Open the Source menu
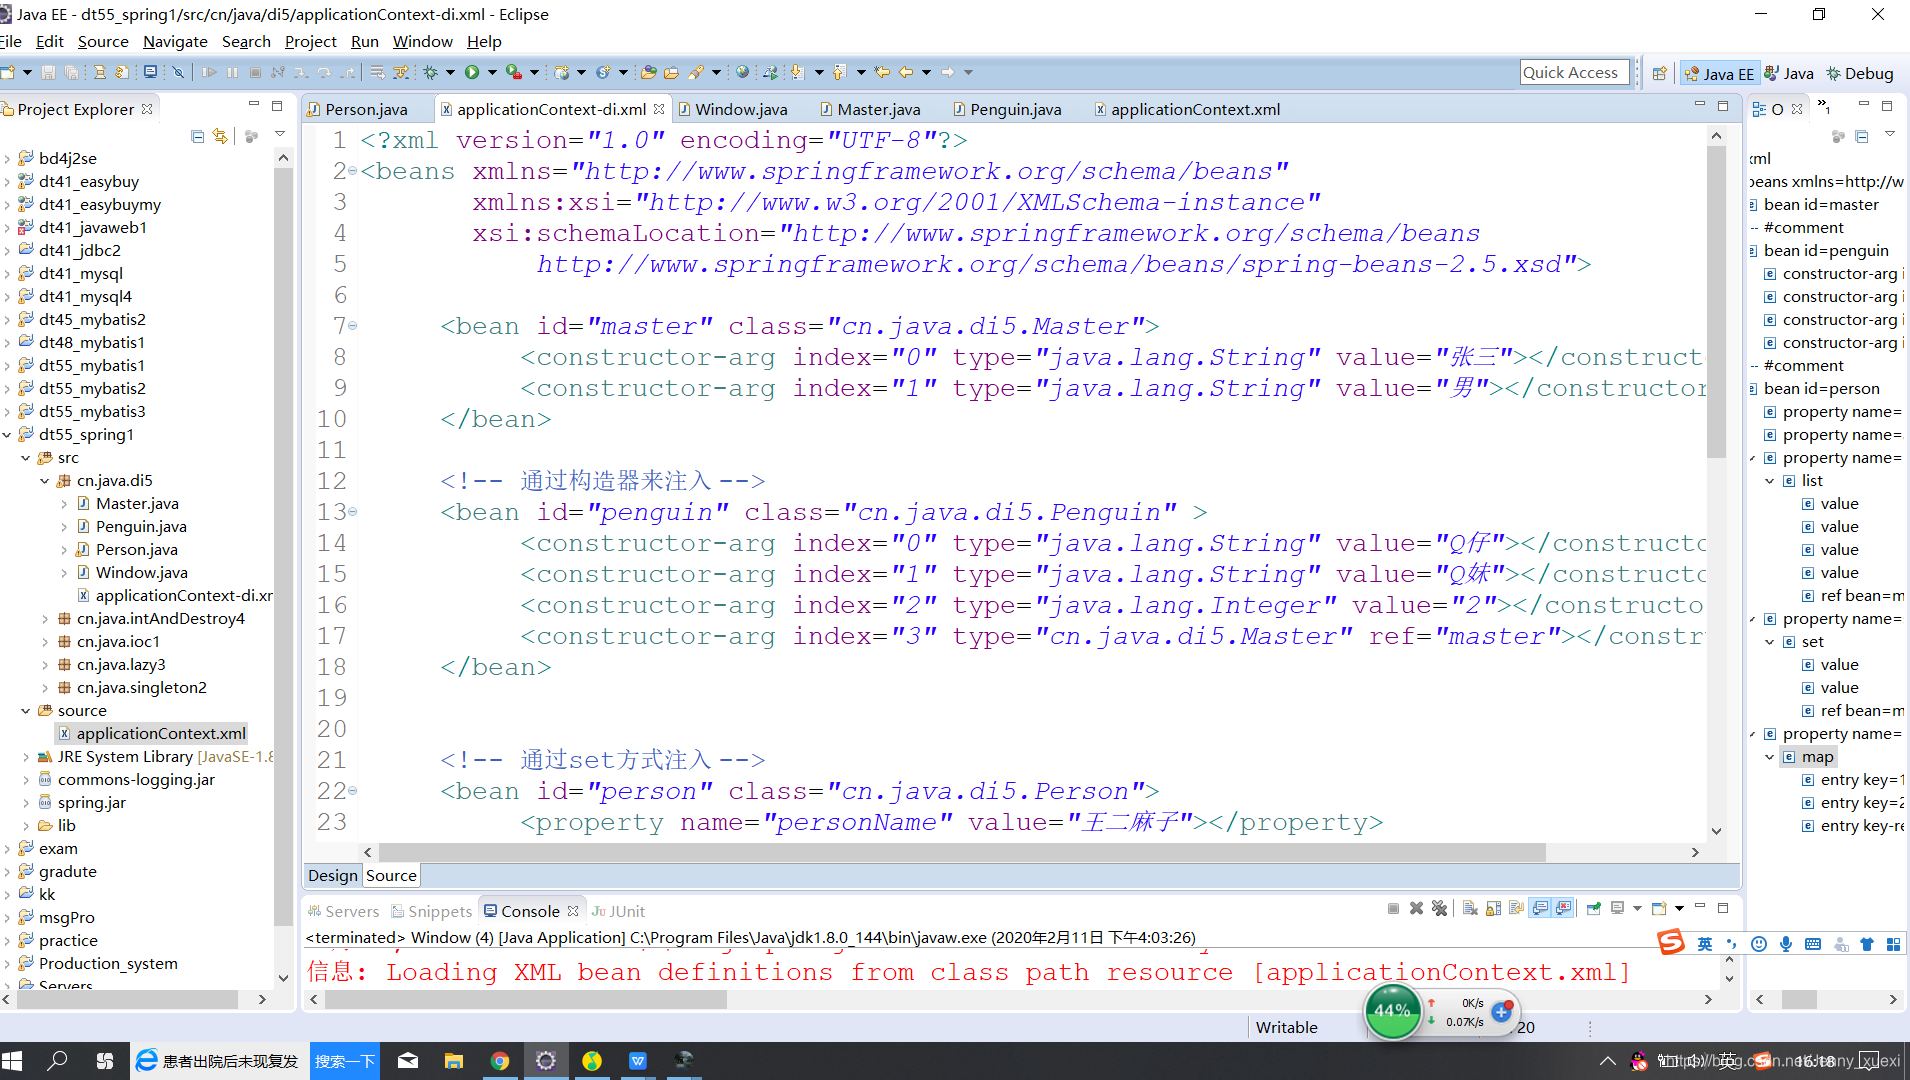1910x1080 pixels. (x=103, y=41)
